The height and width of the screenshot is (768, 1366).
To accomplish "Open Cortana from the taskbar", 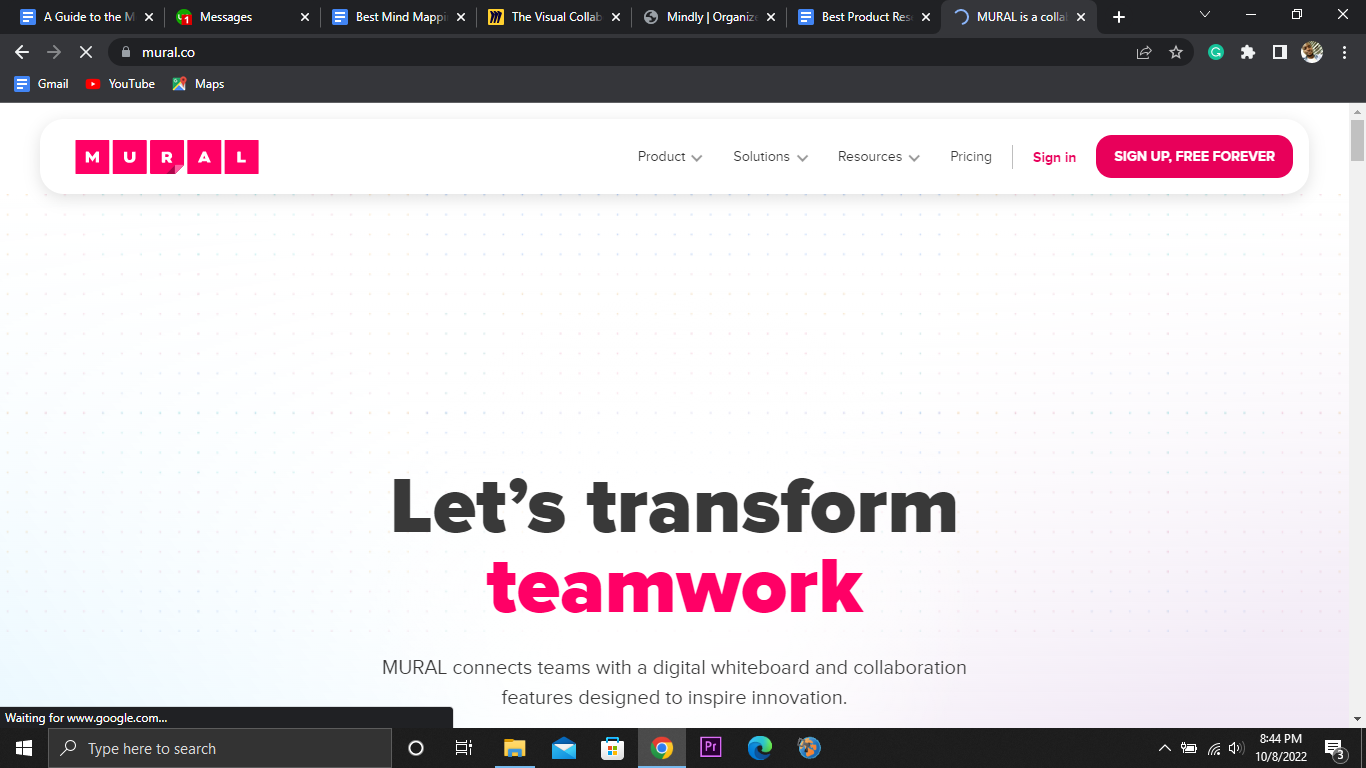I will click(x=416, y=748).
